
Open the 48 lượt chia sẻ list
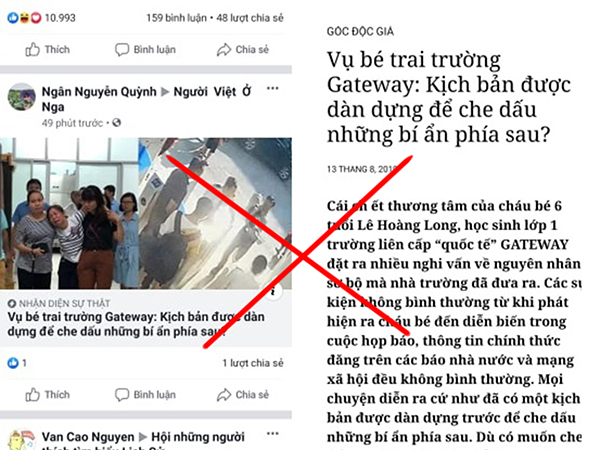[250, 18]
